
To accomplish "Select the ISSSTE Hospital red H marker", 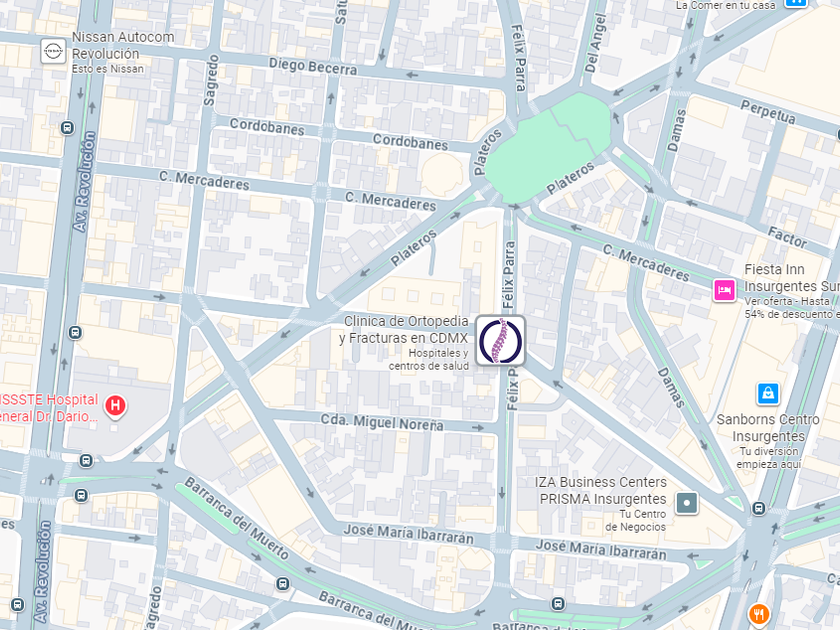I will 115,406.
